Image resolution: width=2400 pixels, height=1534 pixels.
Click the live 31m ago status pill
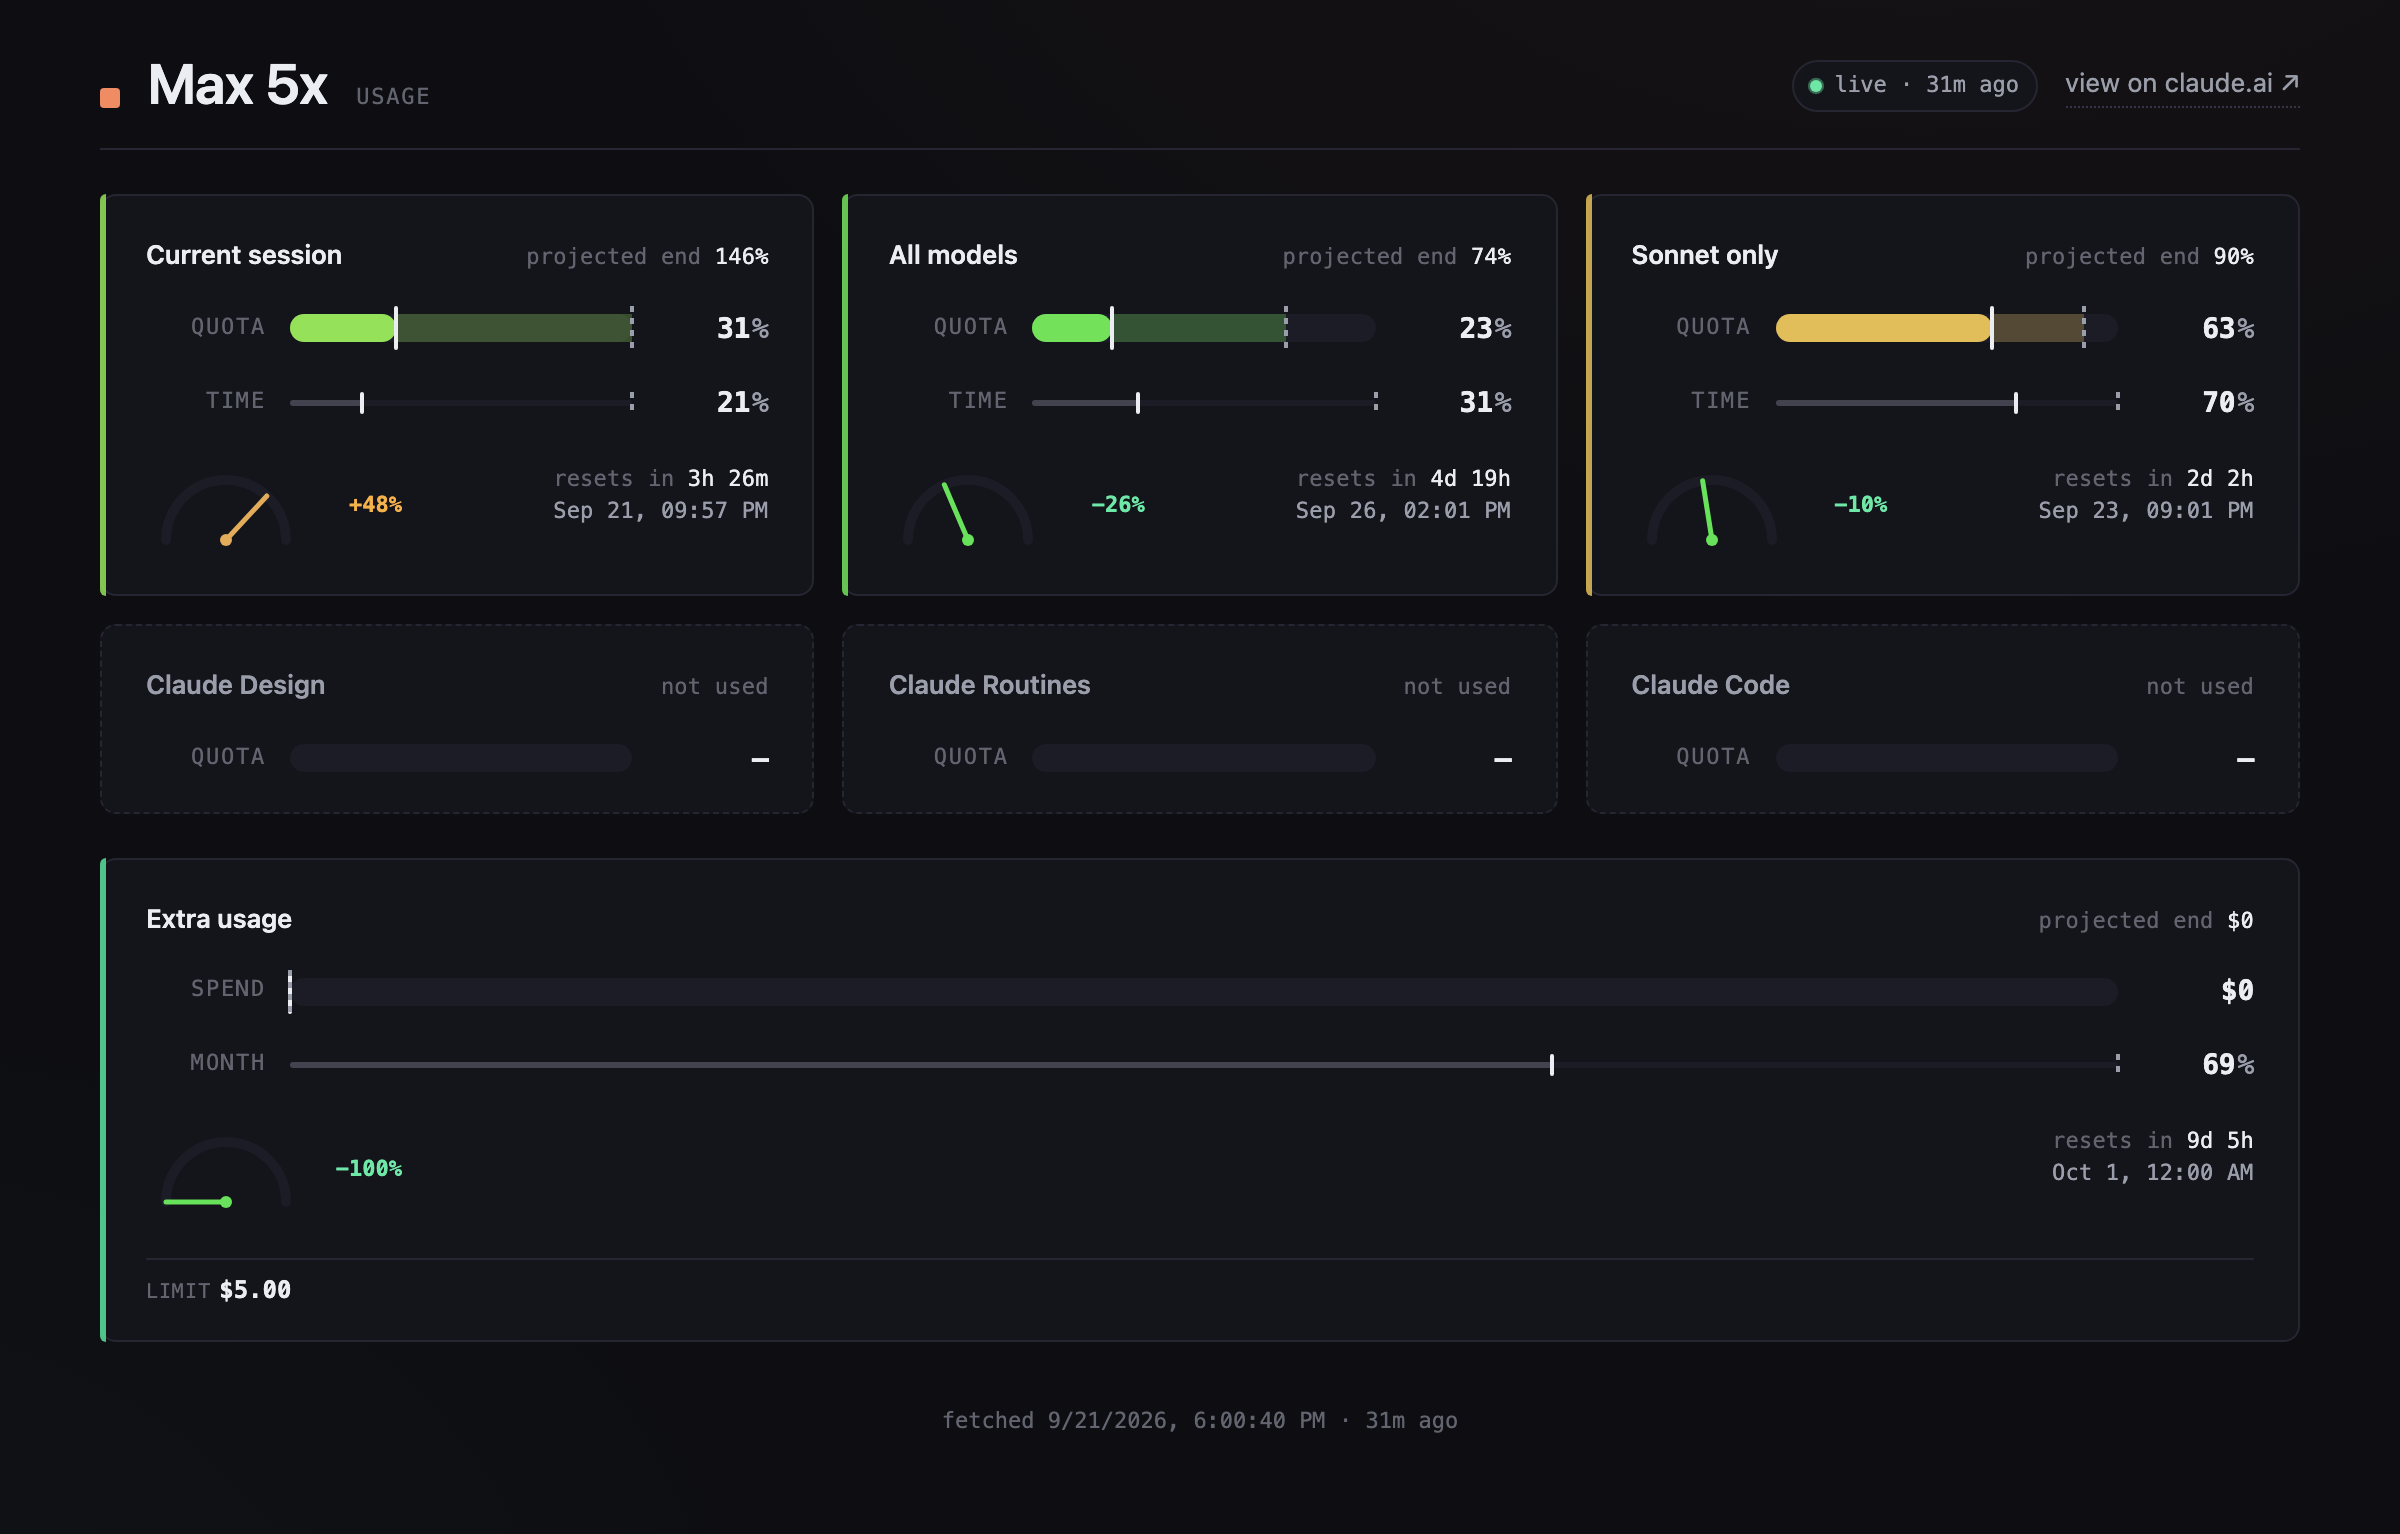click(x=1914, y=85)
